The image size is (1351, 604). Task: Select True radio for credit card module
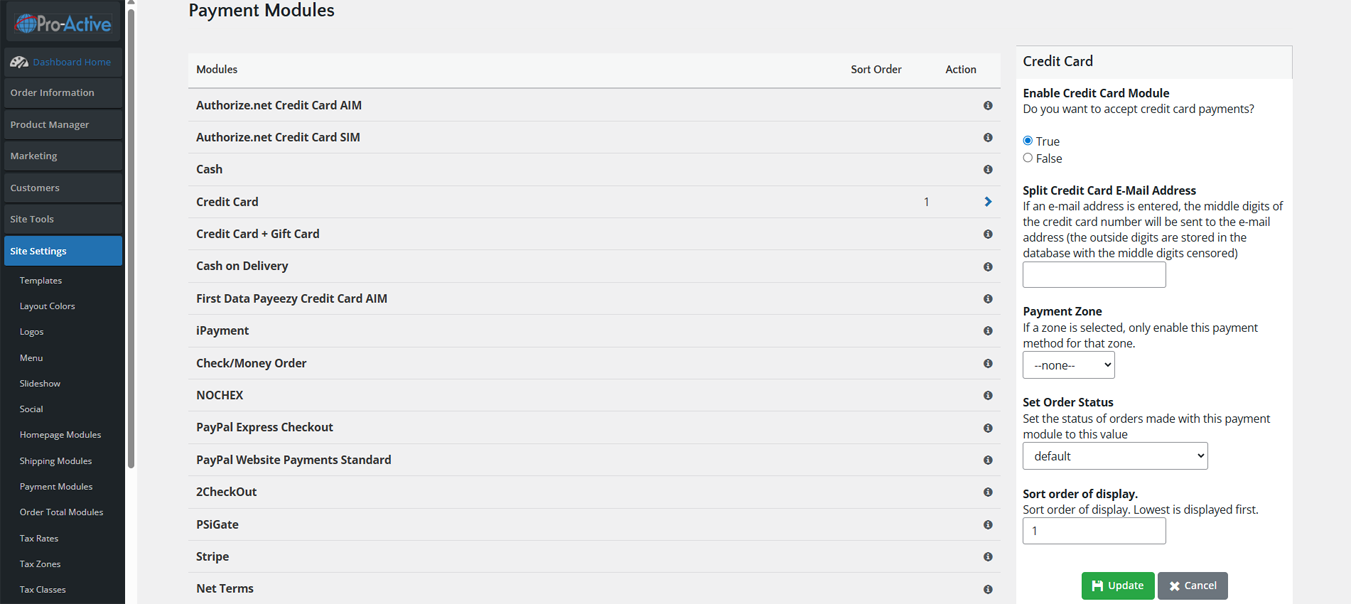[1028, 141]
